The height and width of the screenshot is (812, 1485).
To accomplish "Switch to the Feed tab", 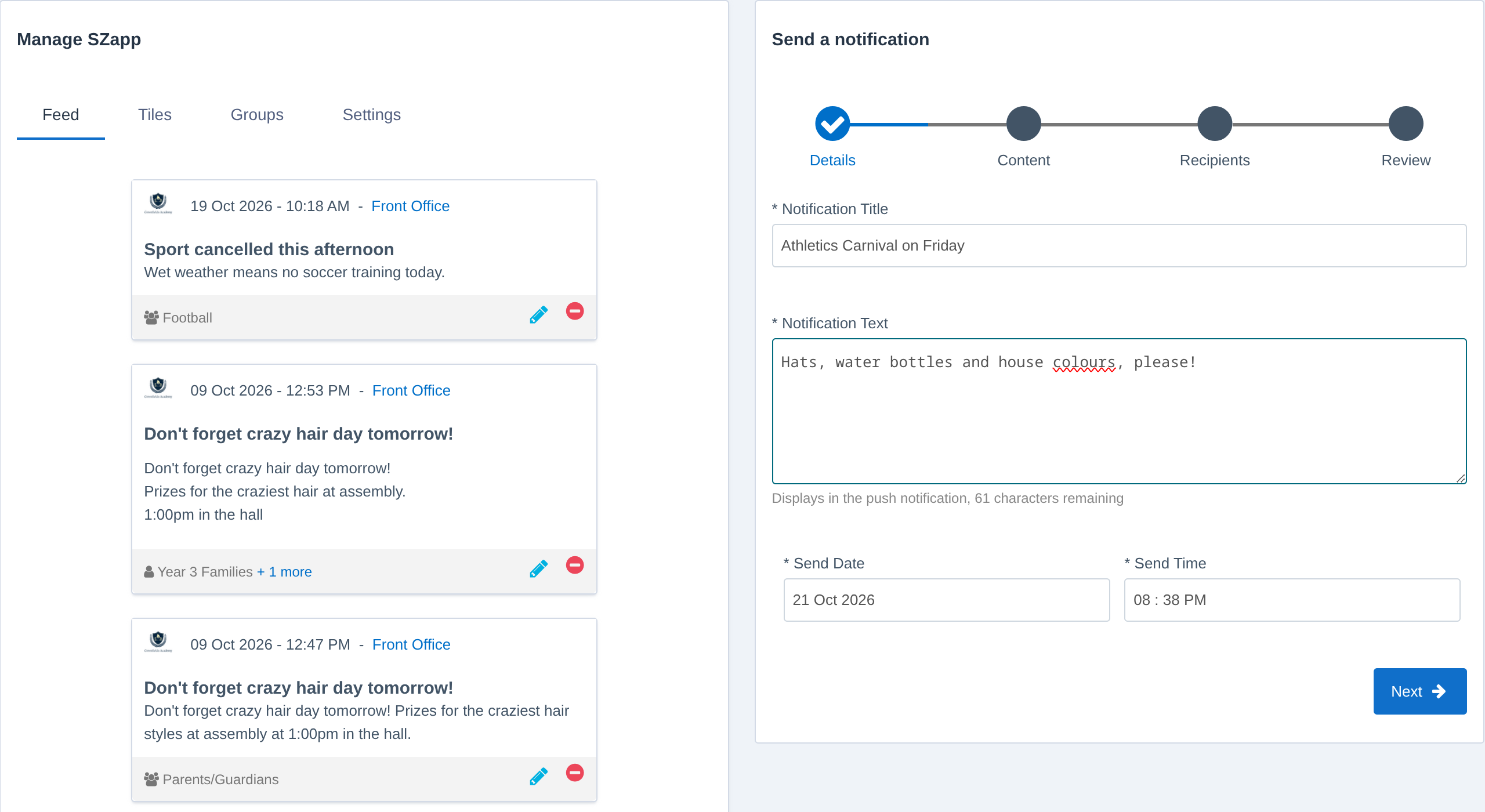I will pos(61,115).
